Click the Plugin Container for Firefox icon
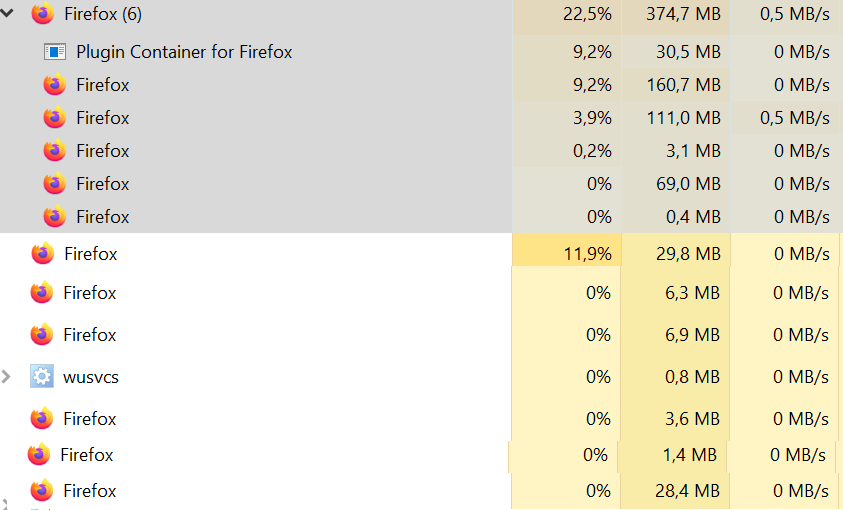The width and height of the screenshot is (843, 510). [54, 52]
